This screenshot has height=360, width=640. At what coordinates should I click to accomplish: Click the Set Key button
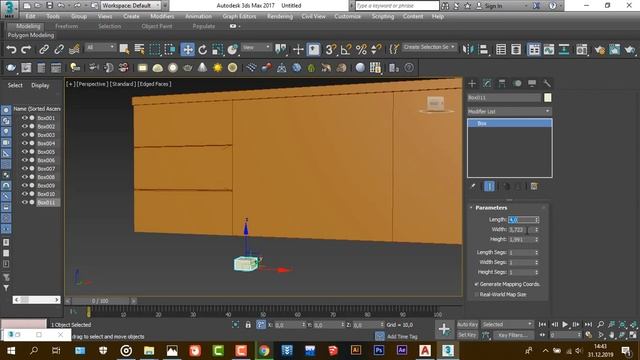coord(467,335)
